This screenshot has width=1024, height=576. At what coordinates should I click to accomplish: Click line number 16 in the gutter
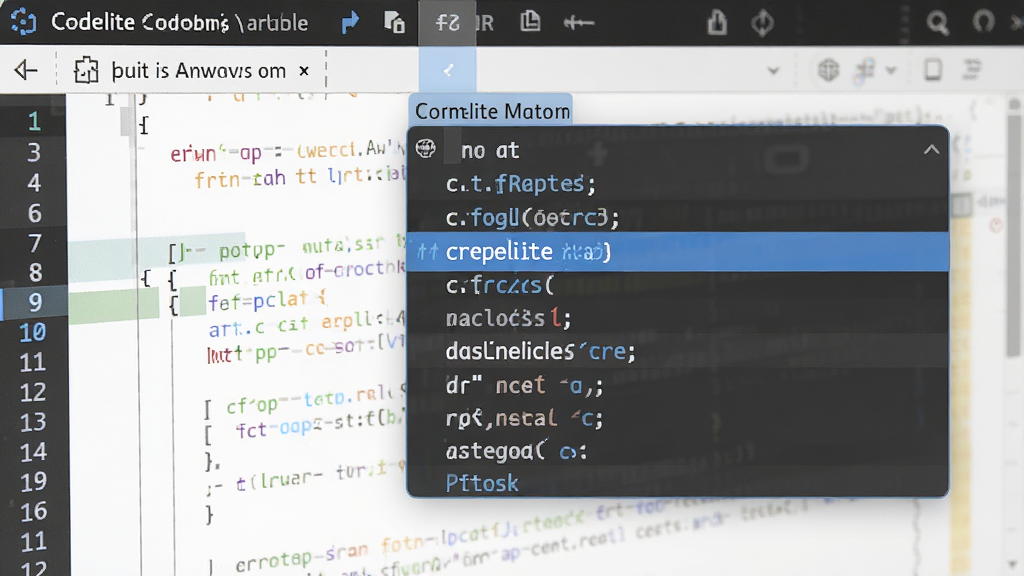[33, 511]
